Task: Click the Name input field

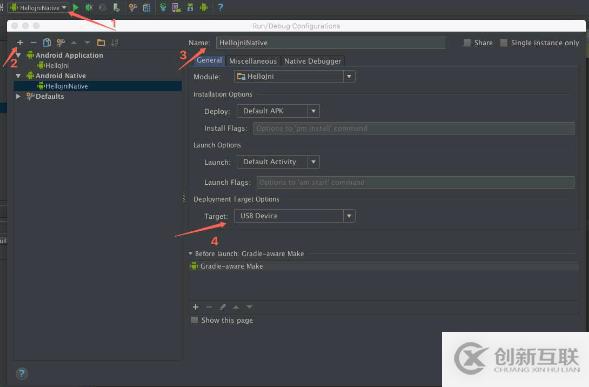Action: click(x=331, y=43)
